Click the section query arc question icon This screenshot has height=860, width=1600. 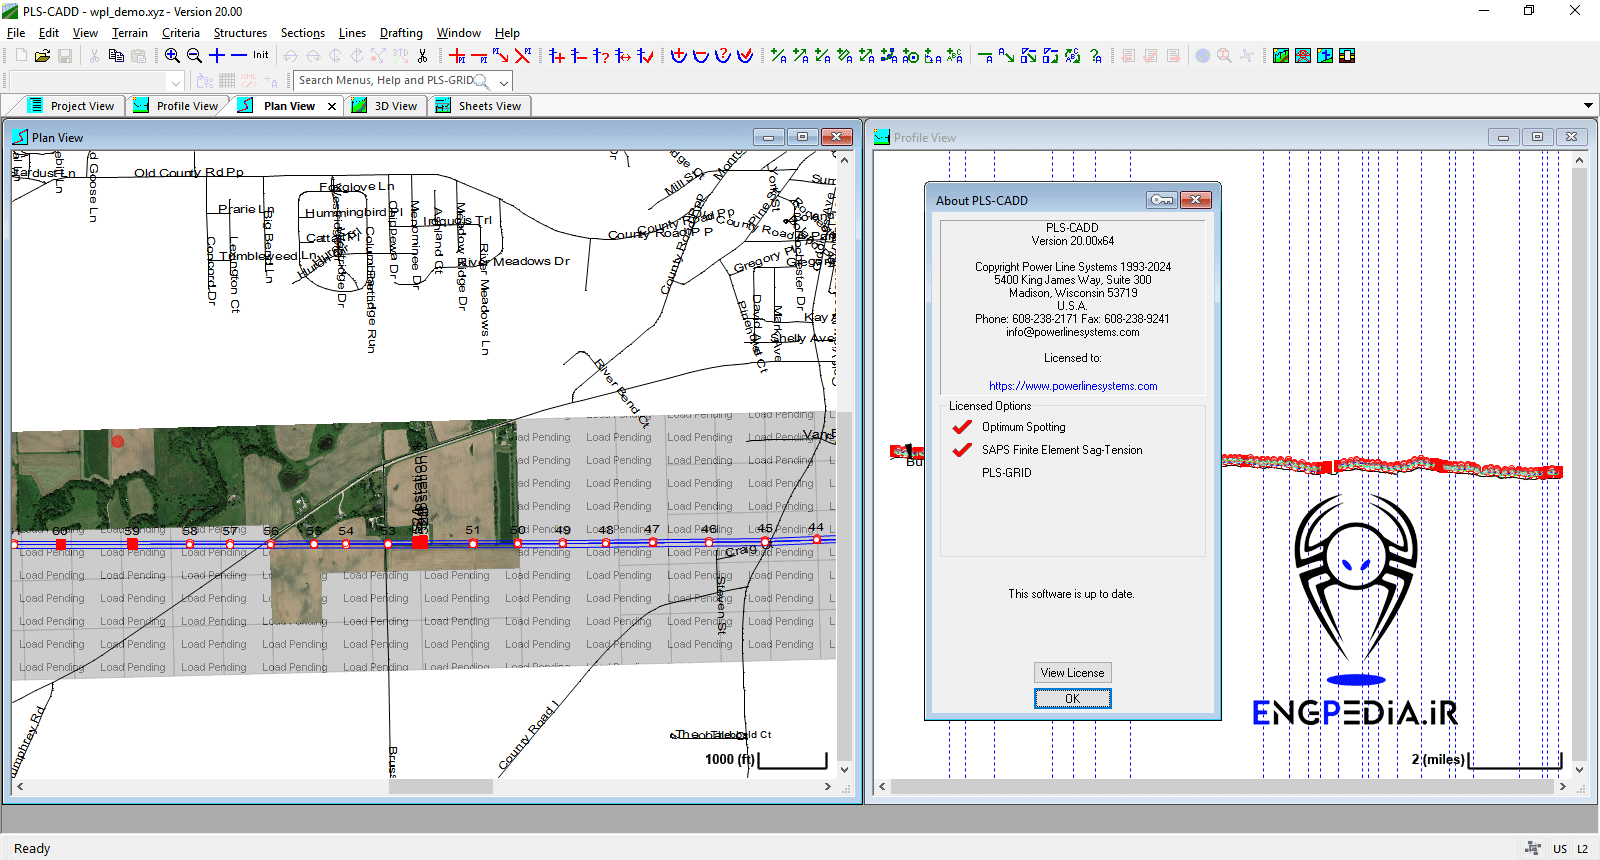pos(723,56)
